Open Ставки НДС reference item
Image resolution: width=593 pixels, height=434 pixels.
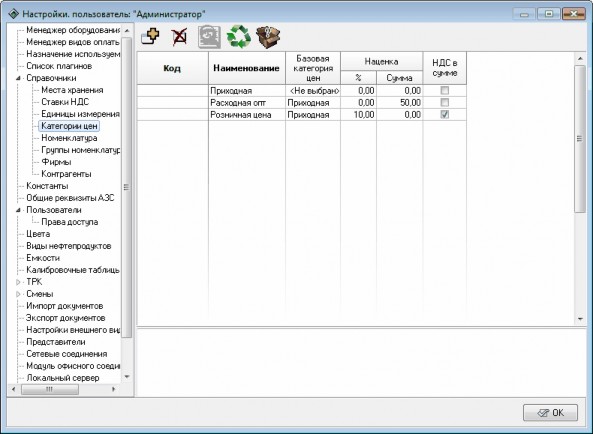click(65, 102)
